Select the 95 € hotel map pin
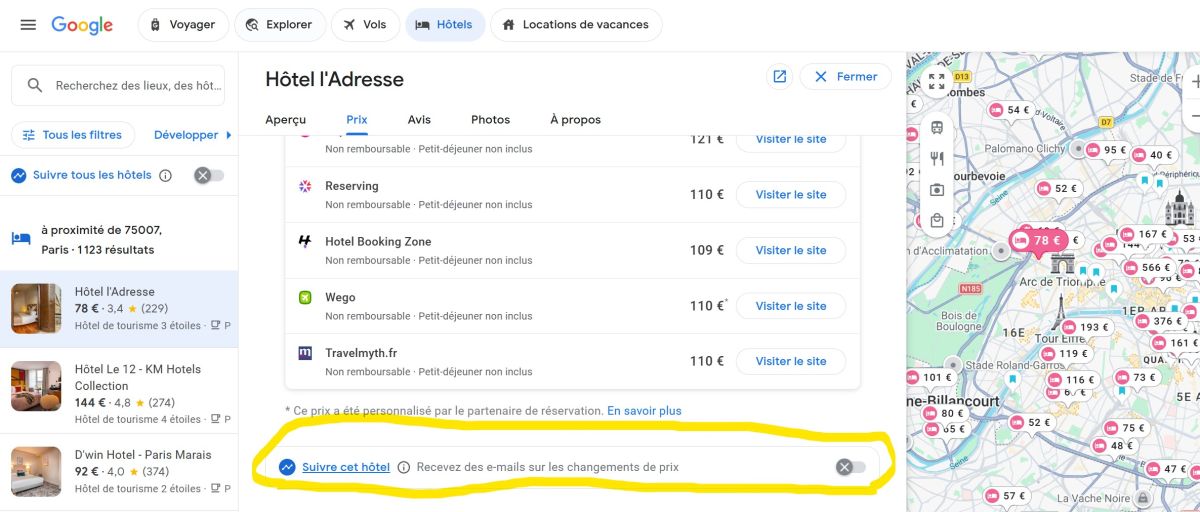Image resolution: width=1200 pixels, height=512 pixels. (x=1107, y=150)
